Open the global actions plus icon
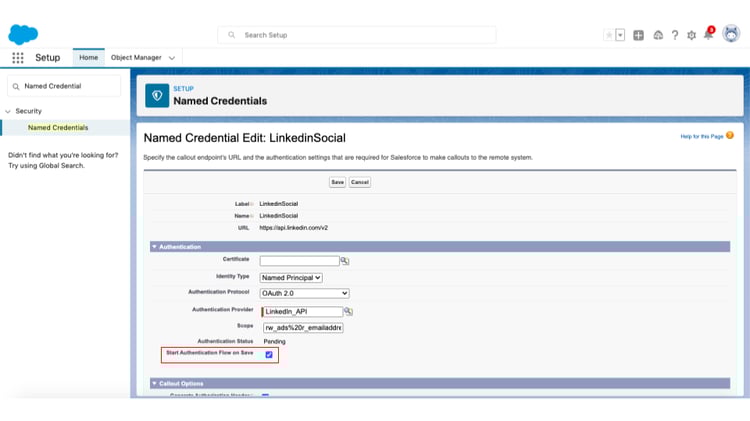Viewport: 750px width, 421px height. [x=639, y=35]
